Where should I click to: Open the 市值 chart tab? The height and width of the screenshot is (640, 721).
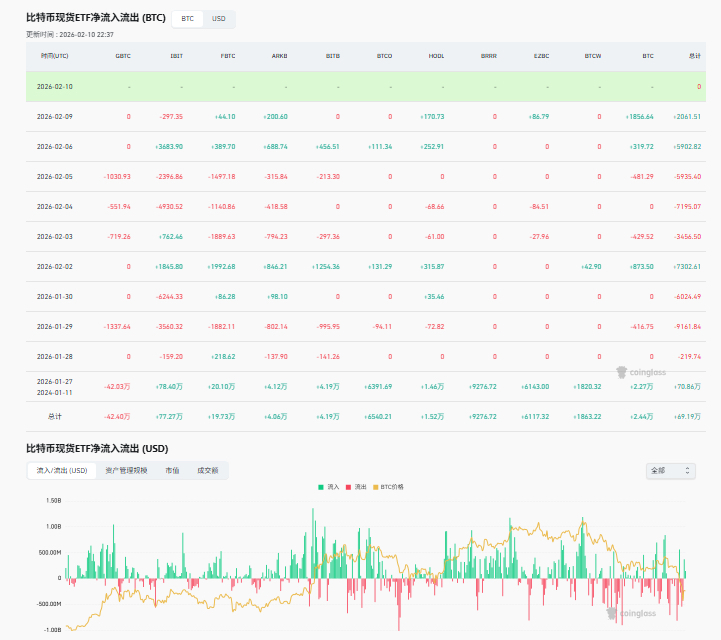tap(171, 470)
